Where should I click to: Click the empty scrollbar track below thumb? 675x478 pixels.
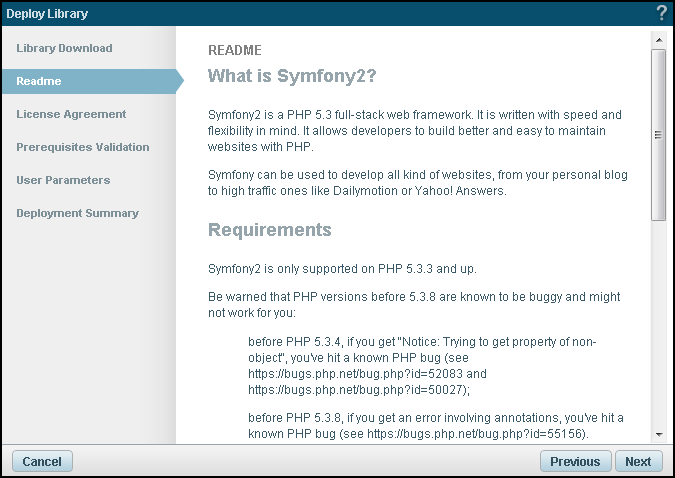point(658,320)
